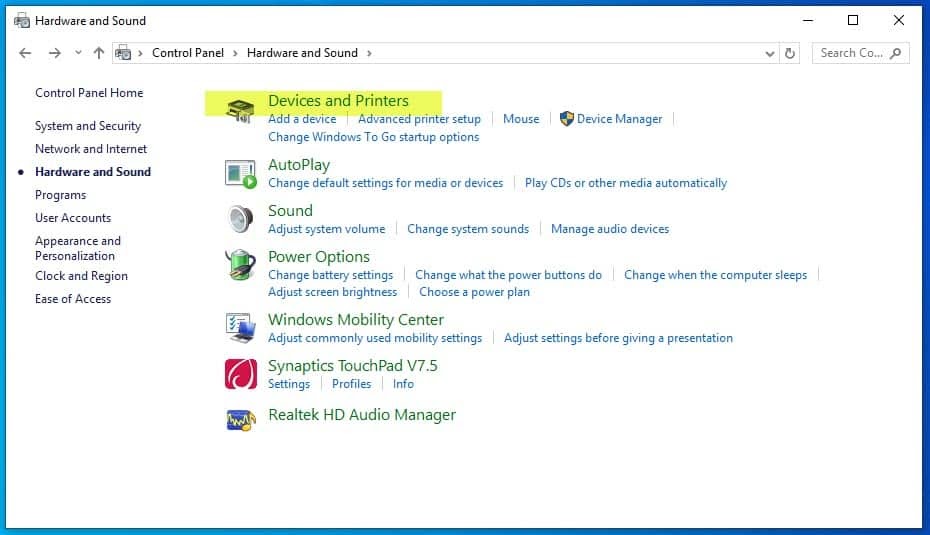This screenshot has height=535, width=930.
Task: Click Change system sounds
Action: (468, 229)
